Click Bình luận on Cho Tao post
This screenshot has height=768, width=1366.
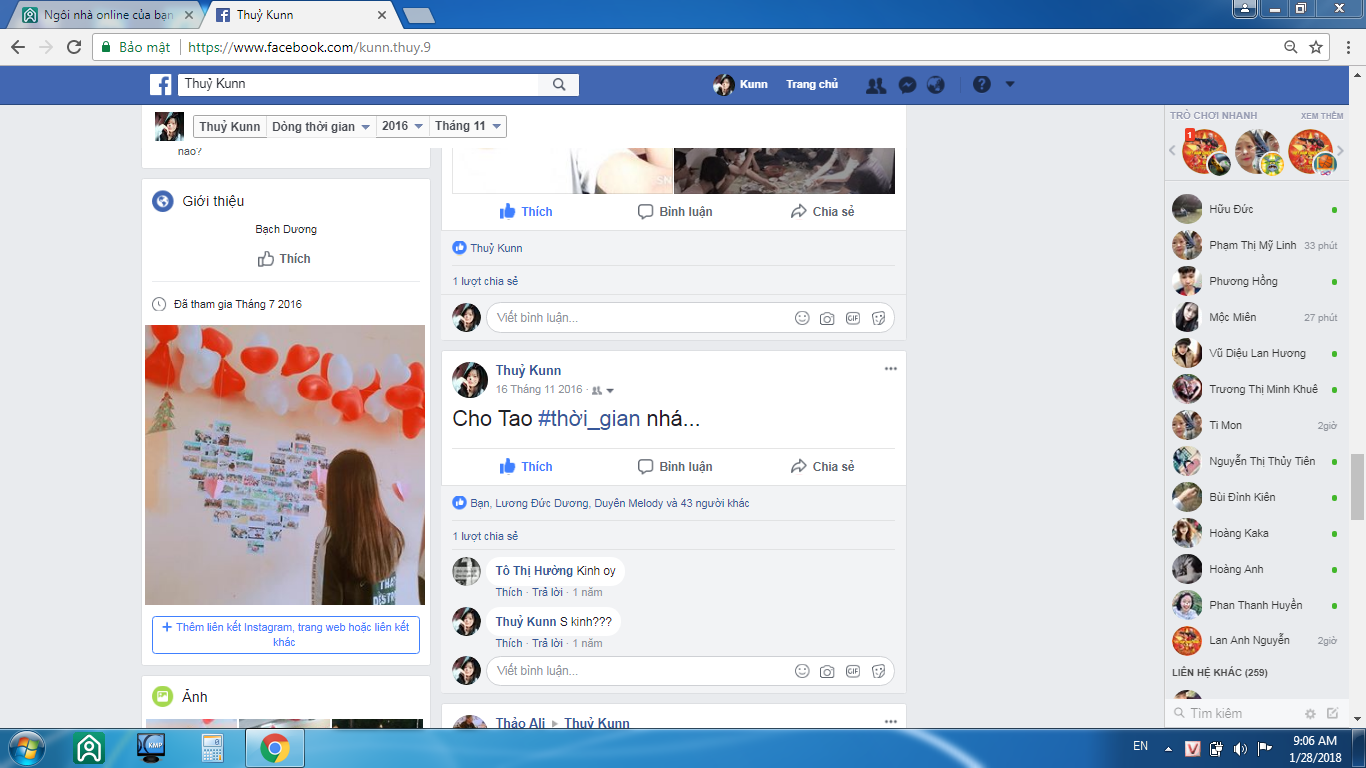675,466
